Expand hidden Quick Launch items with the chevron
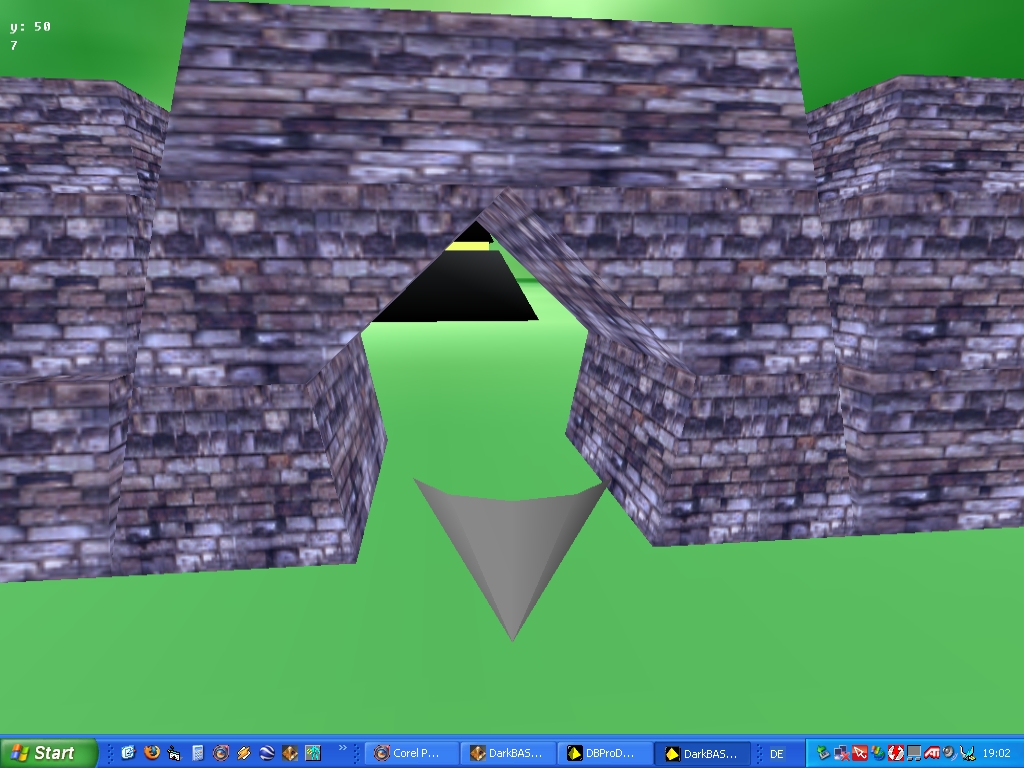The image size is (1024, 768). (x=343, y=748)
